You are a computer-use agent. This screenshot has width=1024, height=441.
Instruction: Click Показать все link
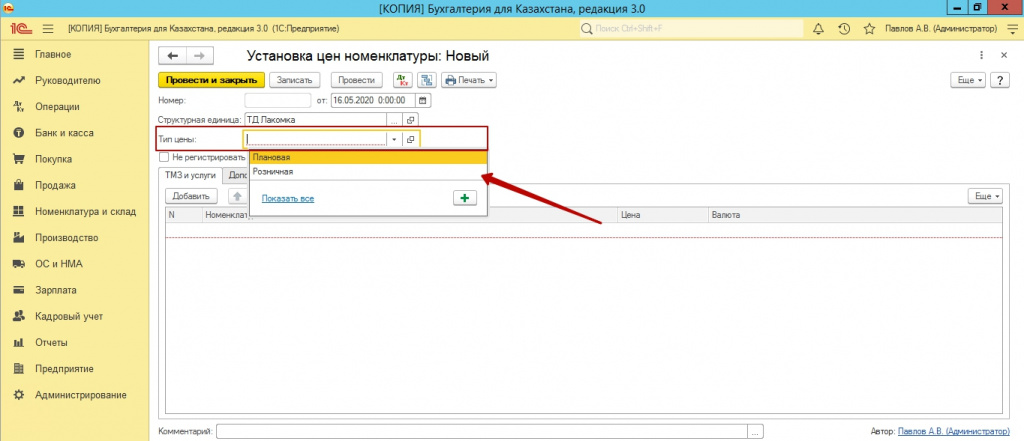click(288, 198)
